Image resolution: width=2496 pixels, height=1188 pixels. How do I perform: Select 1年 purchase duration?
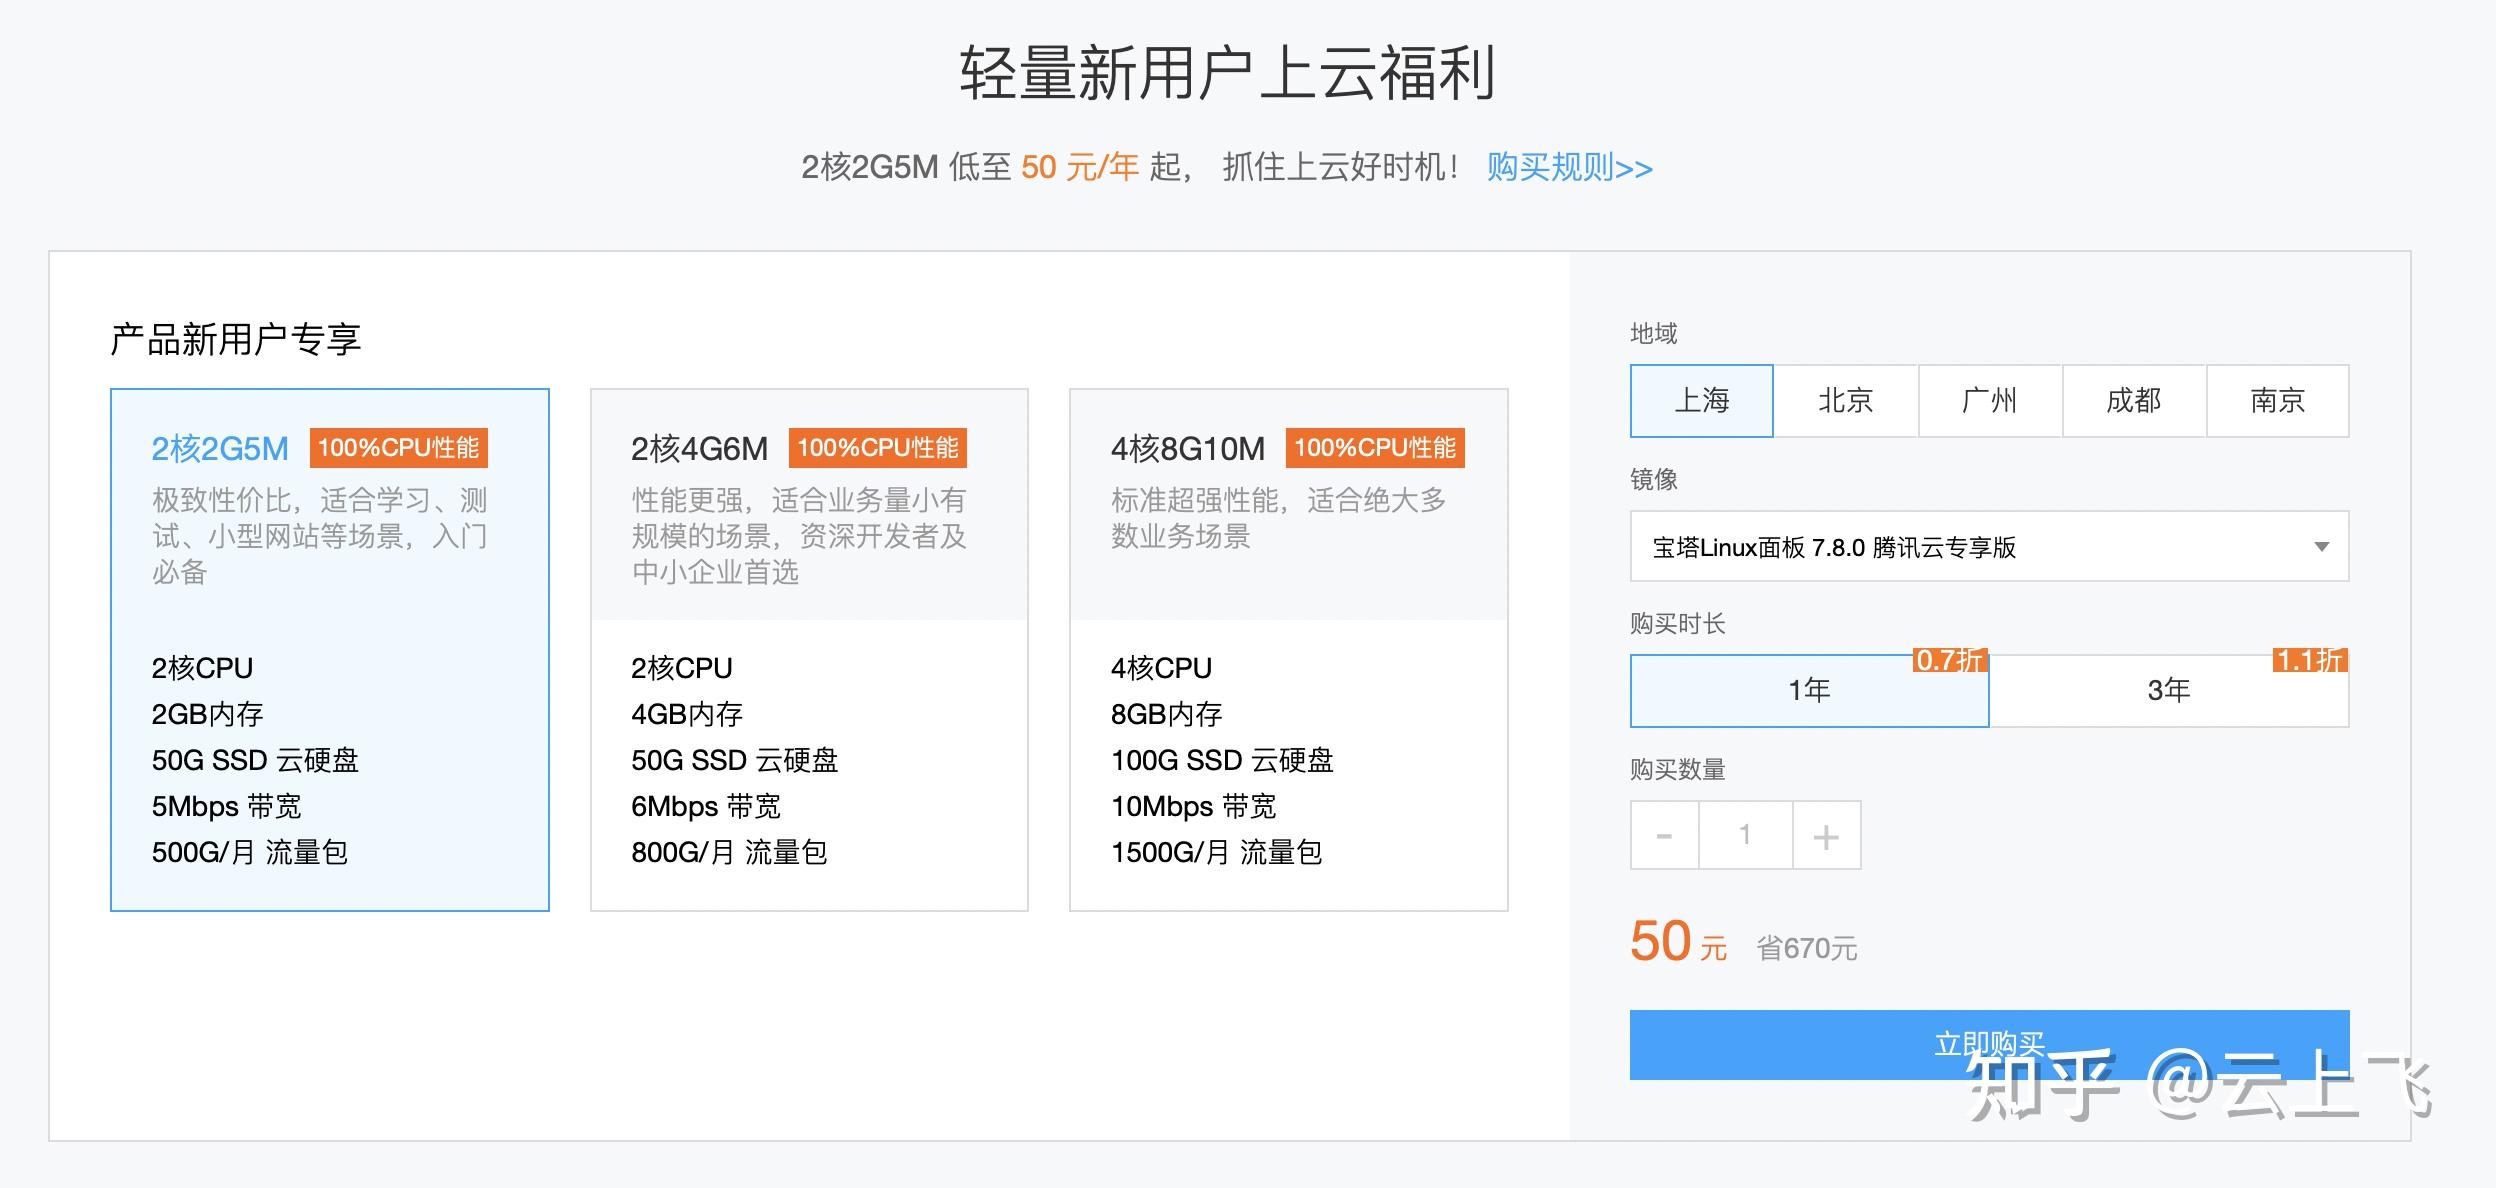point(1809,691)
